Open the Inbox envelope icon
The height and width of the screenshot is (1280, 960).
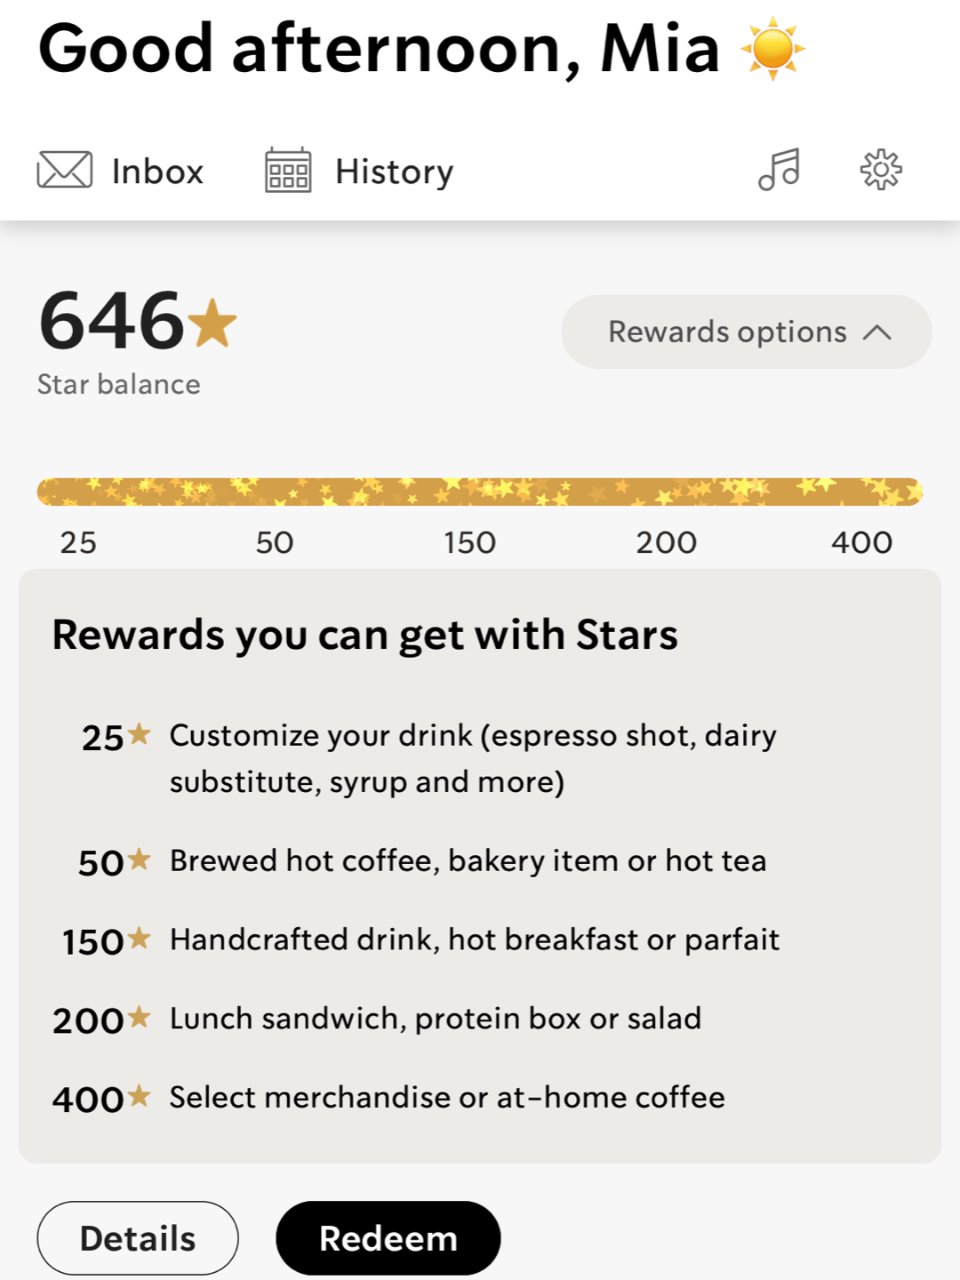[x=65, y=170]
